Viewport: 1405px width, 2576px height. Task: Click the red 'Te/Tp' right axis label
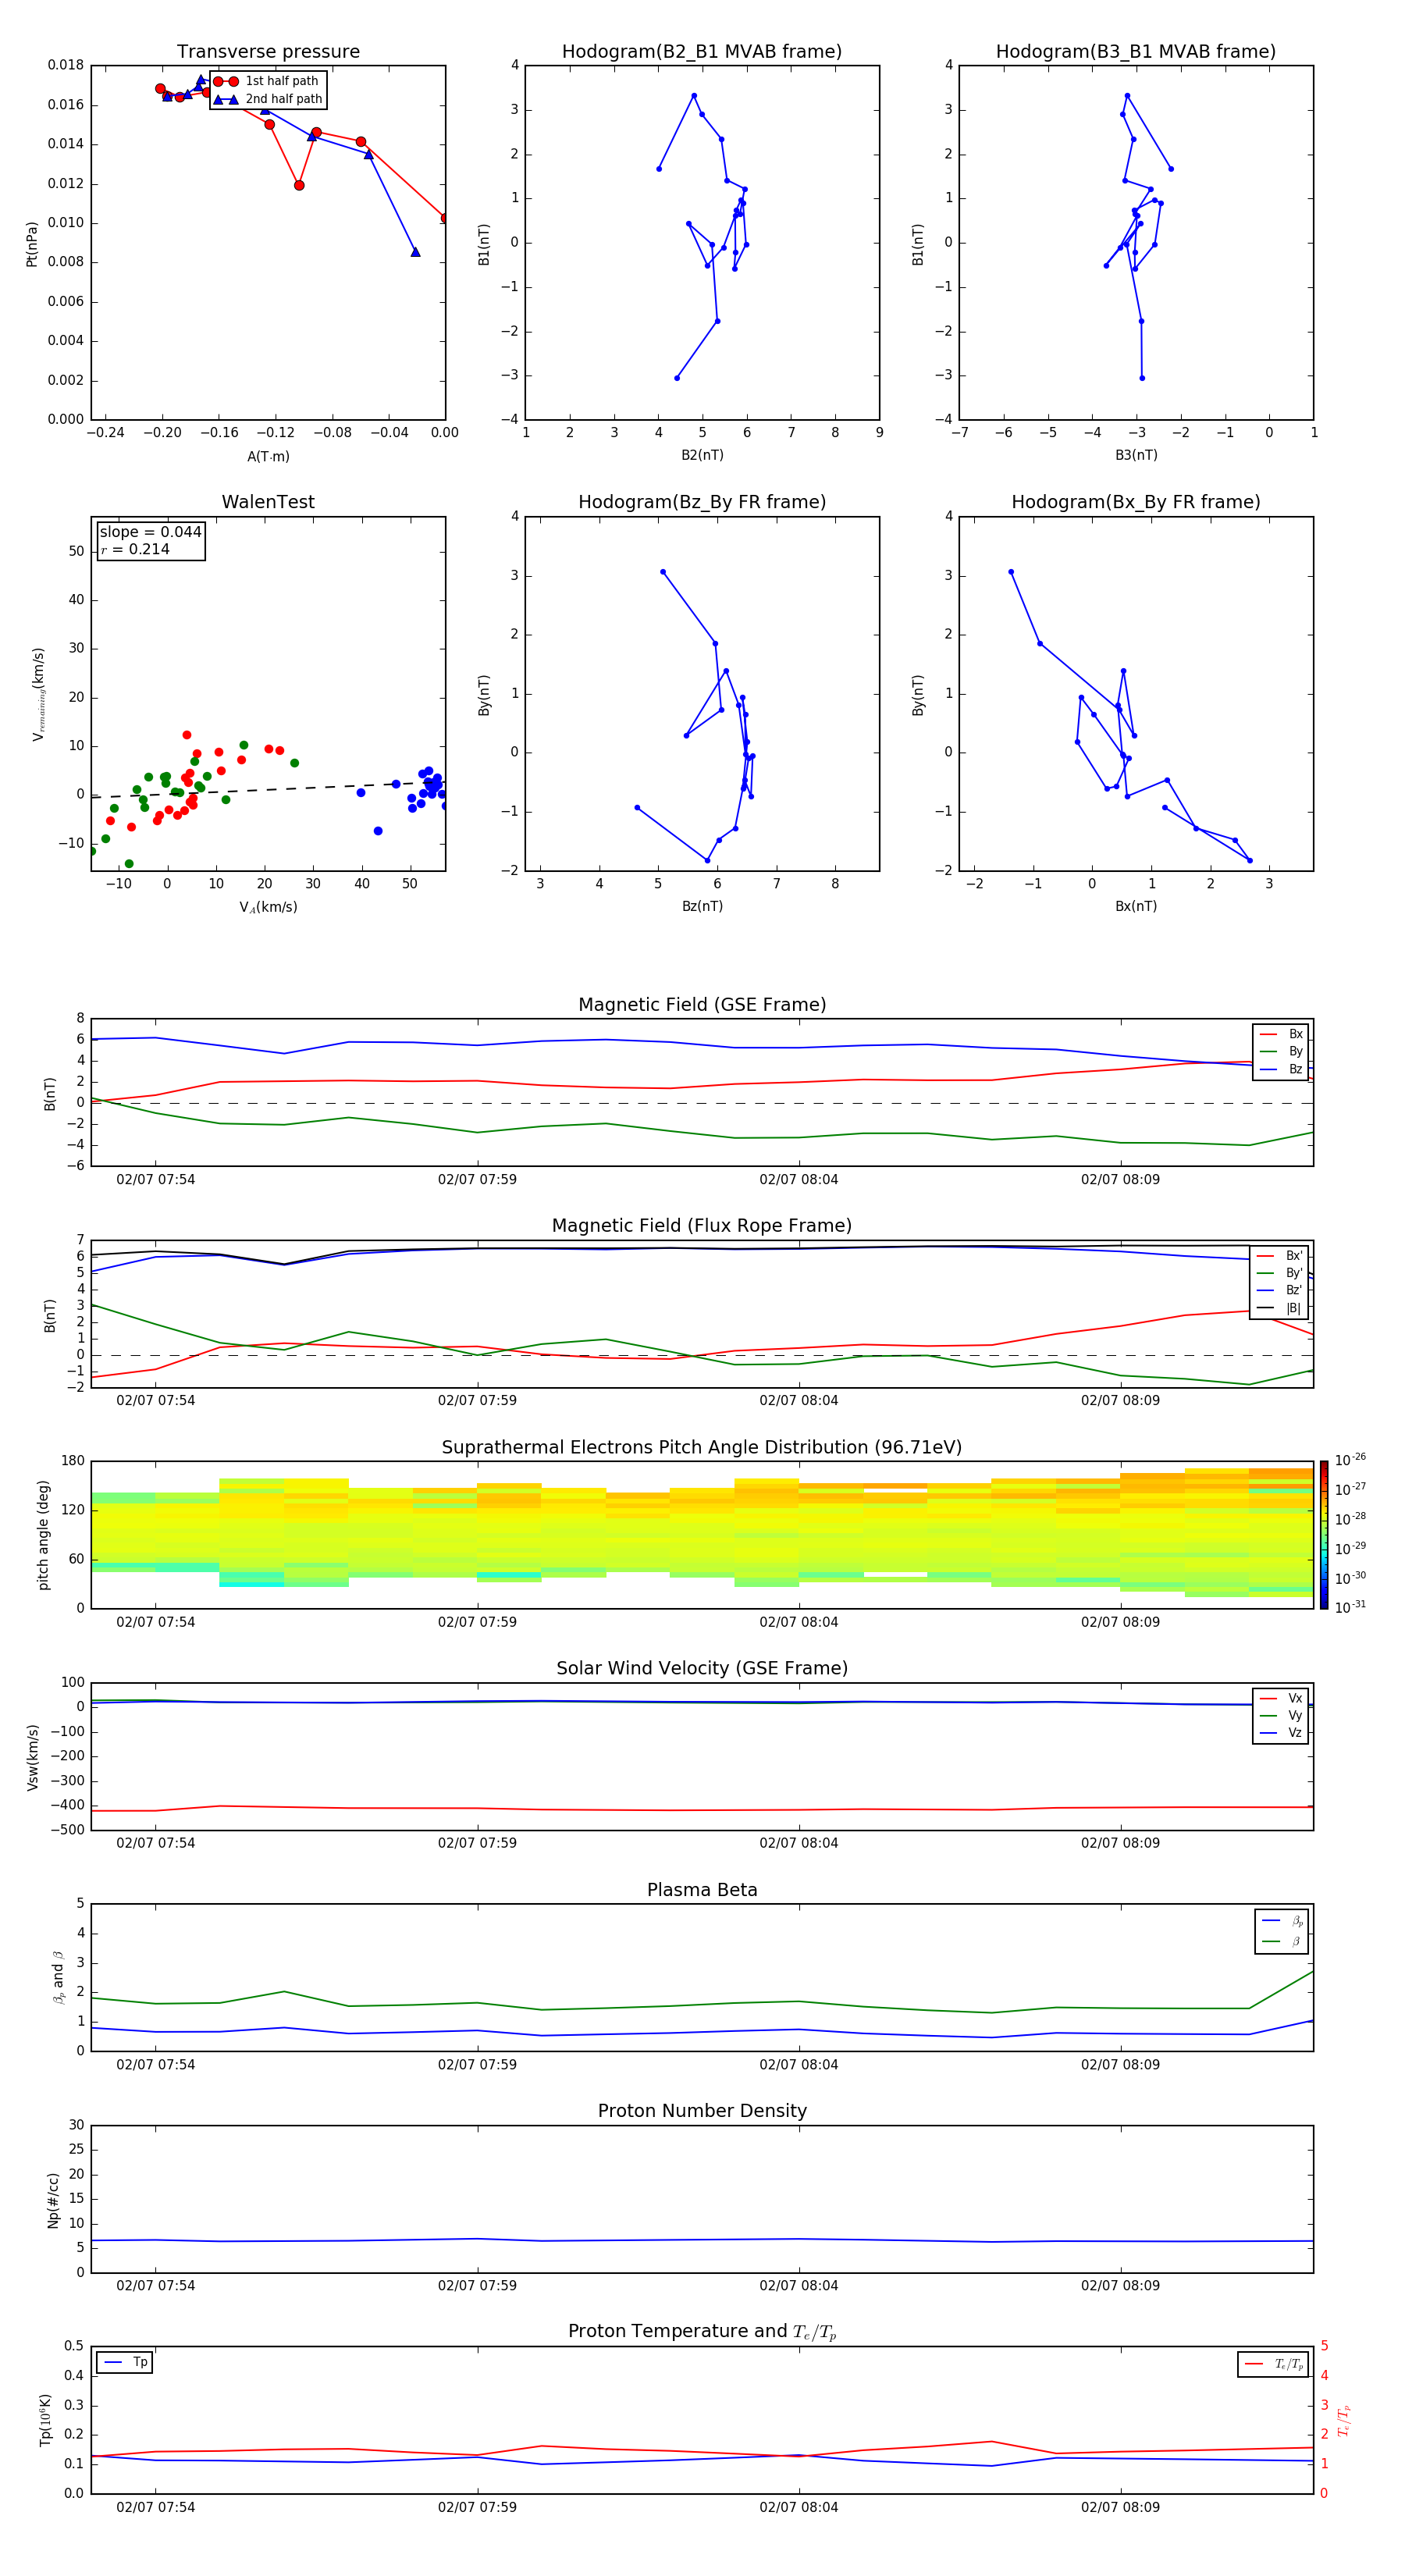click(1343, 2420)
